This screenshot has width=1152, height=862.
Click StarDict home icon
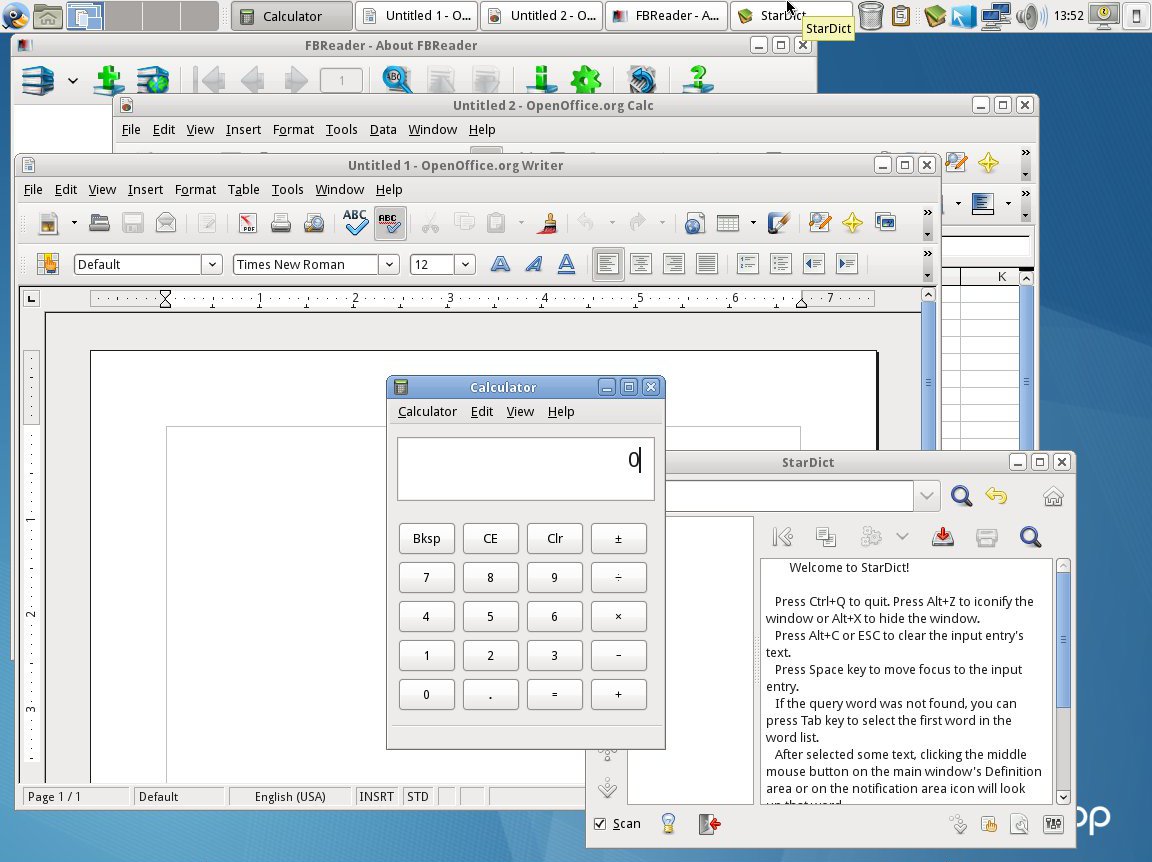tap(1052, 496)
